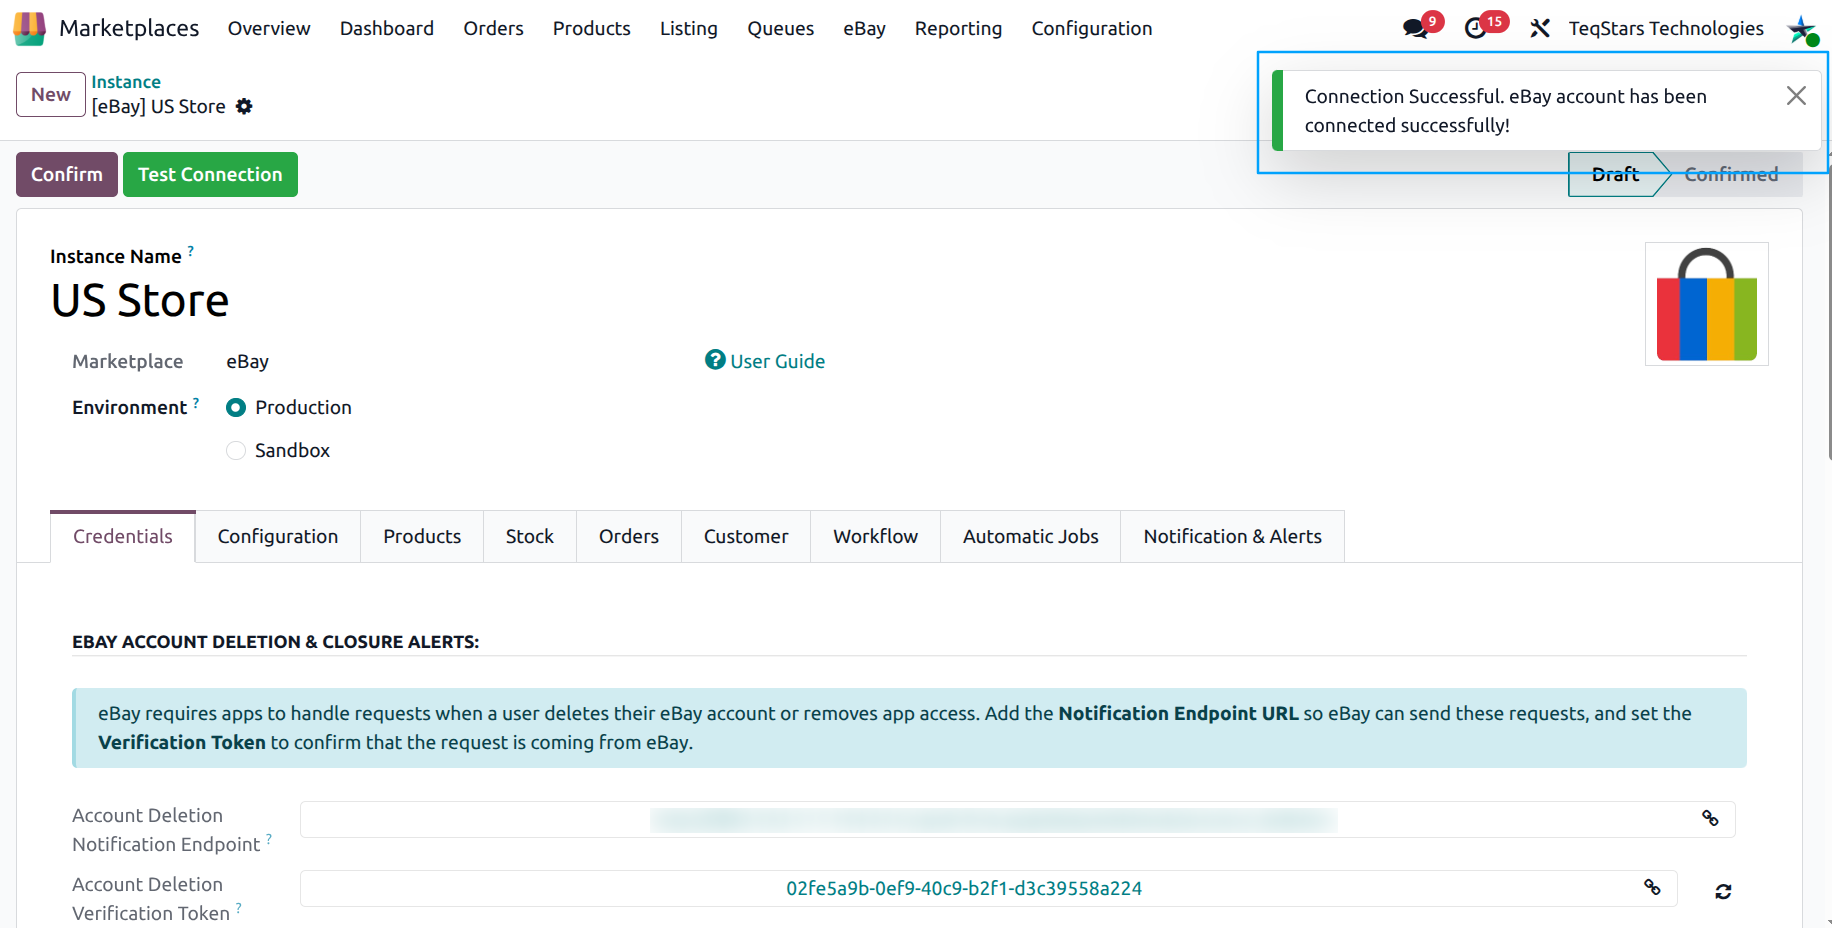
Task: Copy link icon for Notification Endpoint field
Action: [1710, 818]
